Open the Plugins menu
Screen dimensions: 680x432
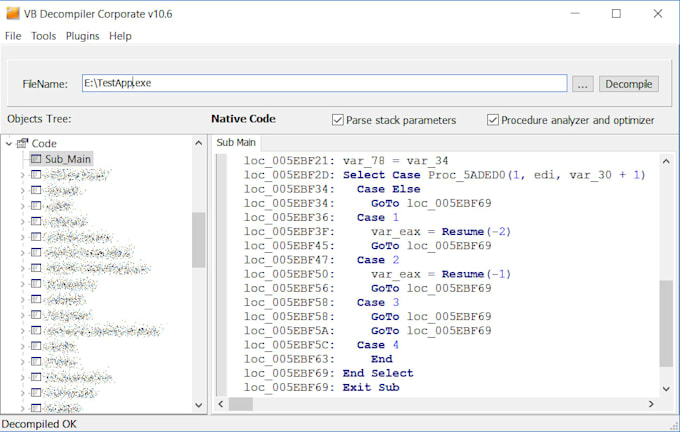[x=82, y=36]
